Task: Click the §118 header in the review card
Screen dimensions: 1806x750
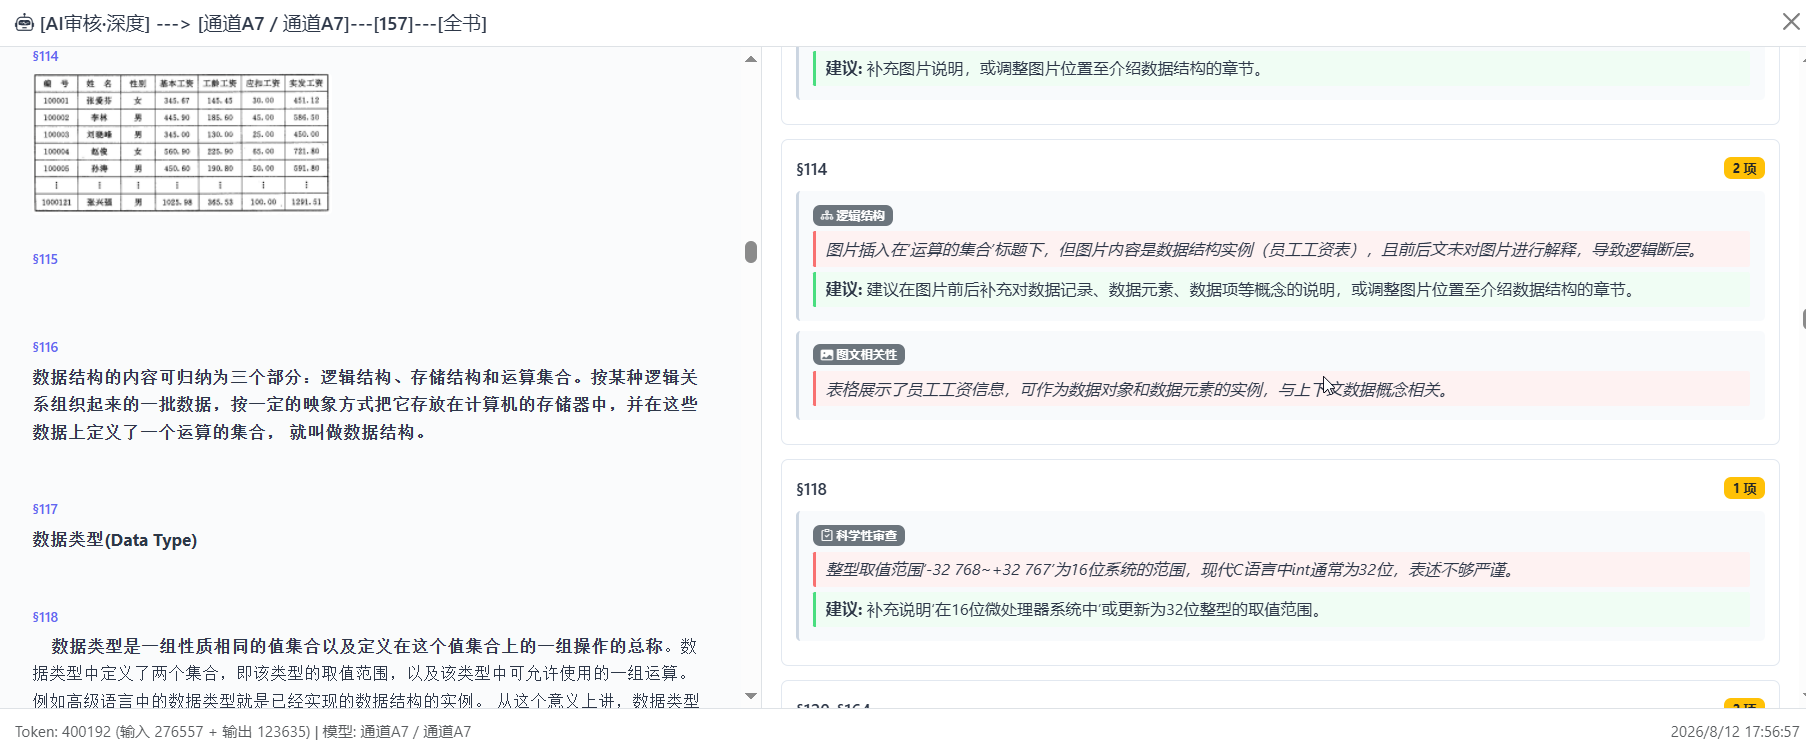Action: point(811,489)
